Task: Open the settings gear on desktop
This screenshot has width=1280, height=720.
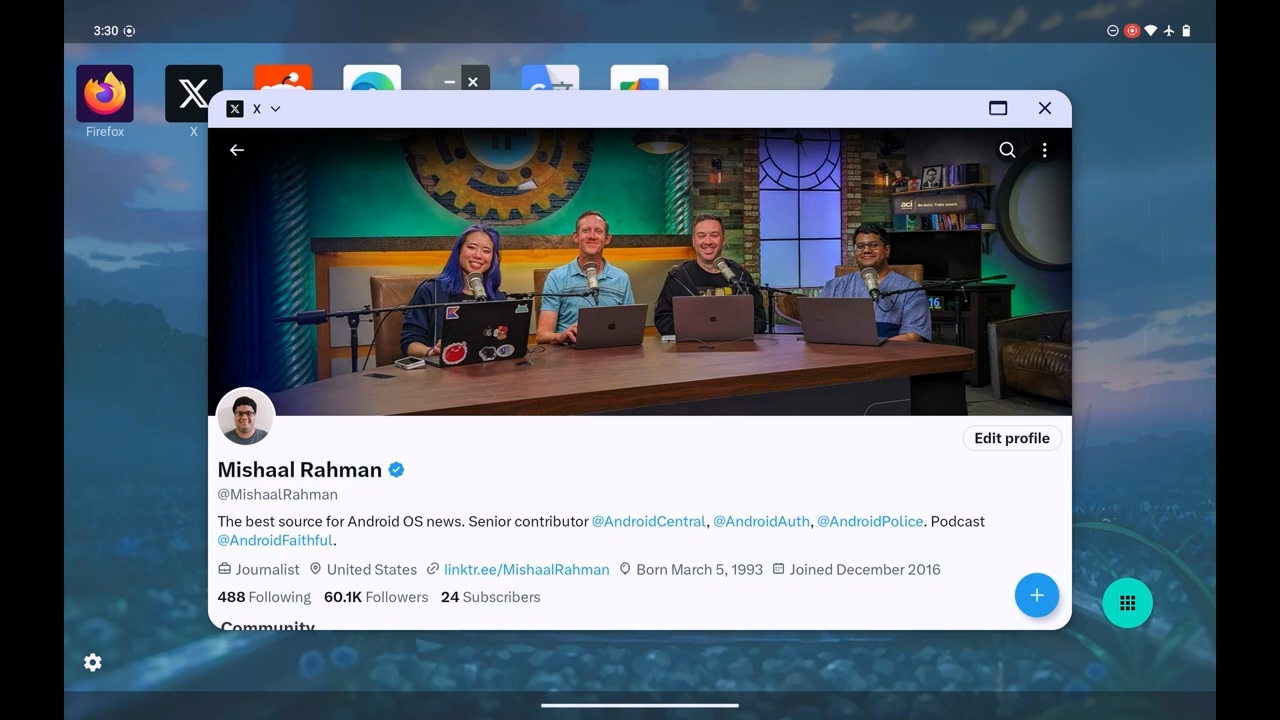Action: click(93, 662)
